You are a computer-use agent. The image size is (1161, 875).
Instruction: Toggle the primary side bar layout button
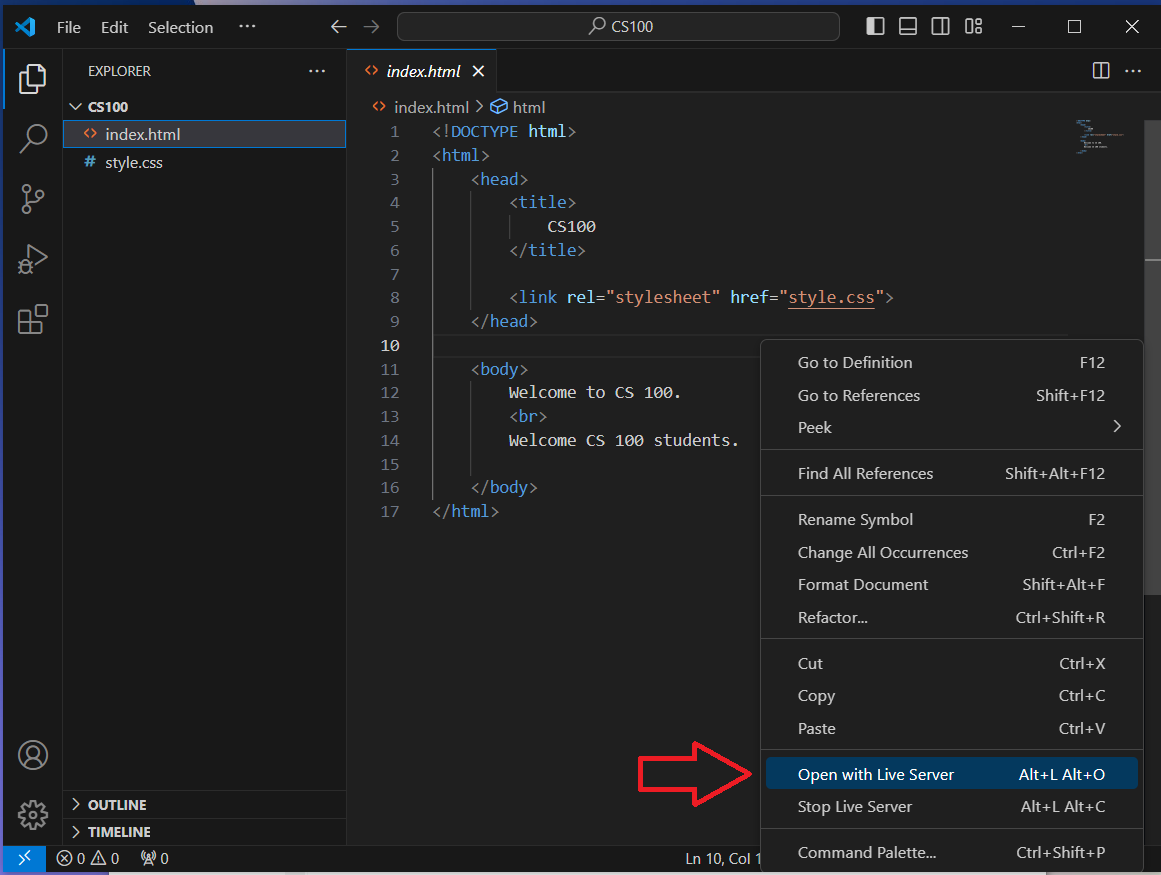pos(875,27)
